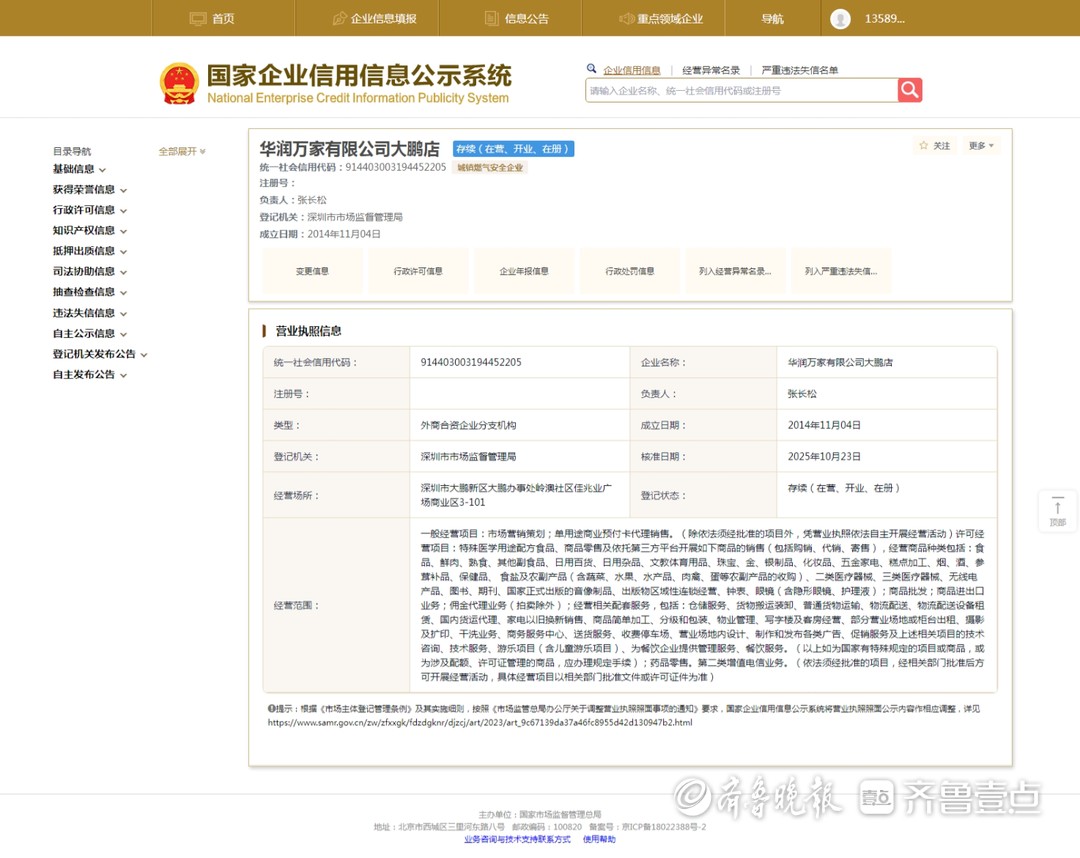The width and height of the screenshot is (1080, 858).
Task: Open the samr.gov.cn notice link
Action: click(x=480, y=722)
